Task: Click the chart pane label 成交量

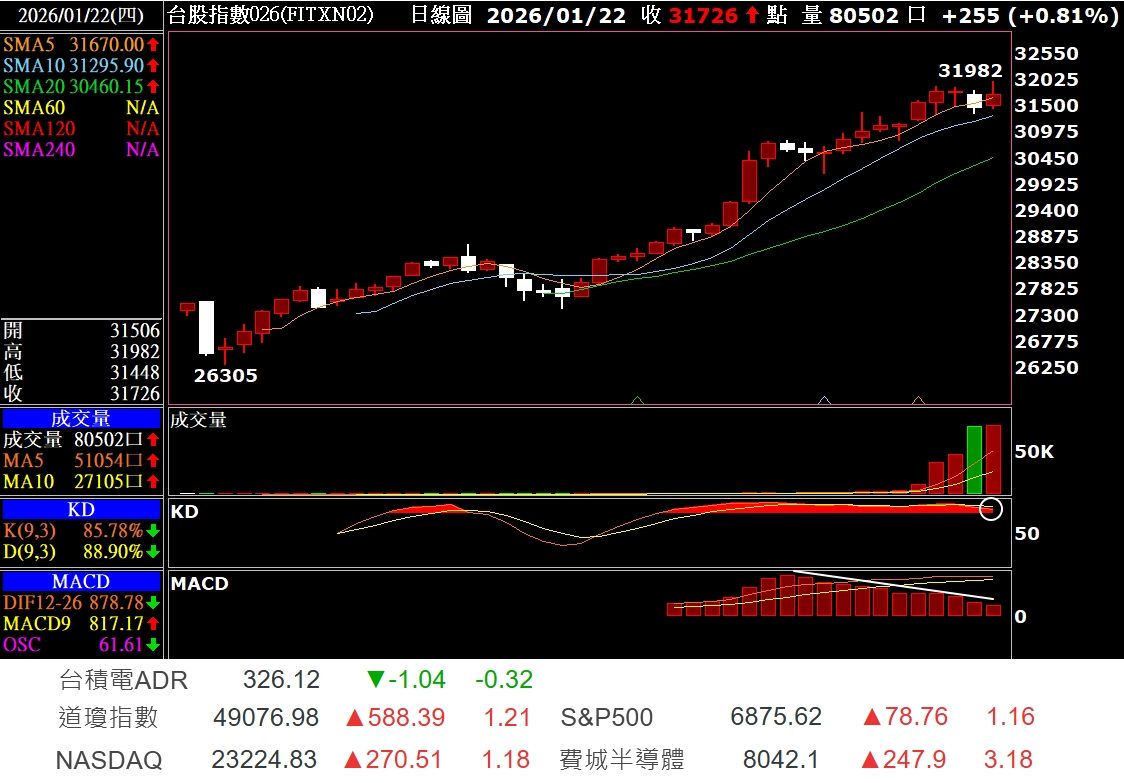Action: pyautogui.click(x=199, y=420)
